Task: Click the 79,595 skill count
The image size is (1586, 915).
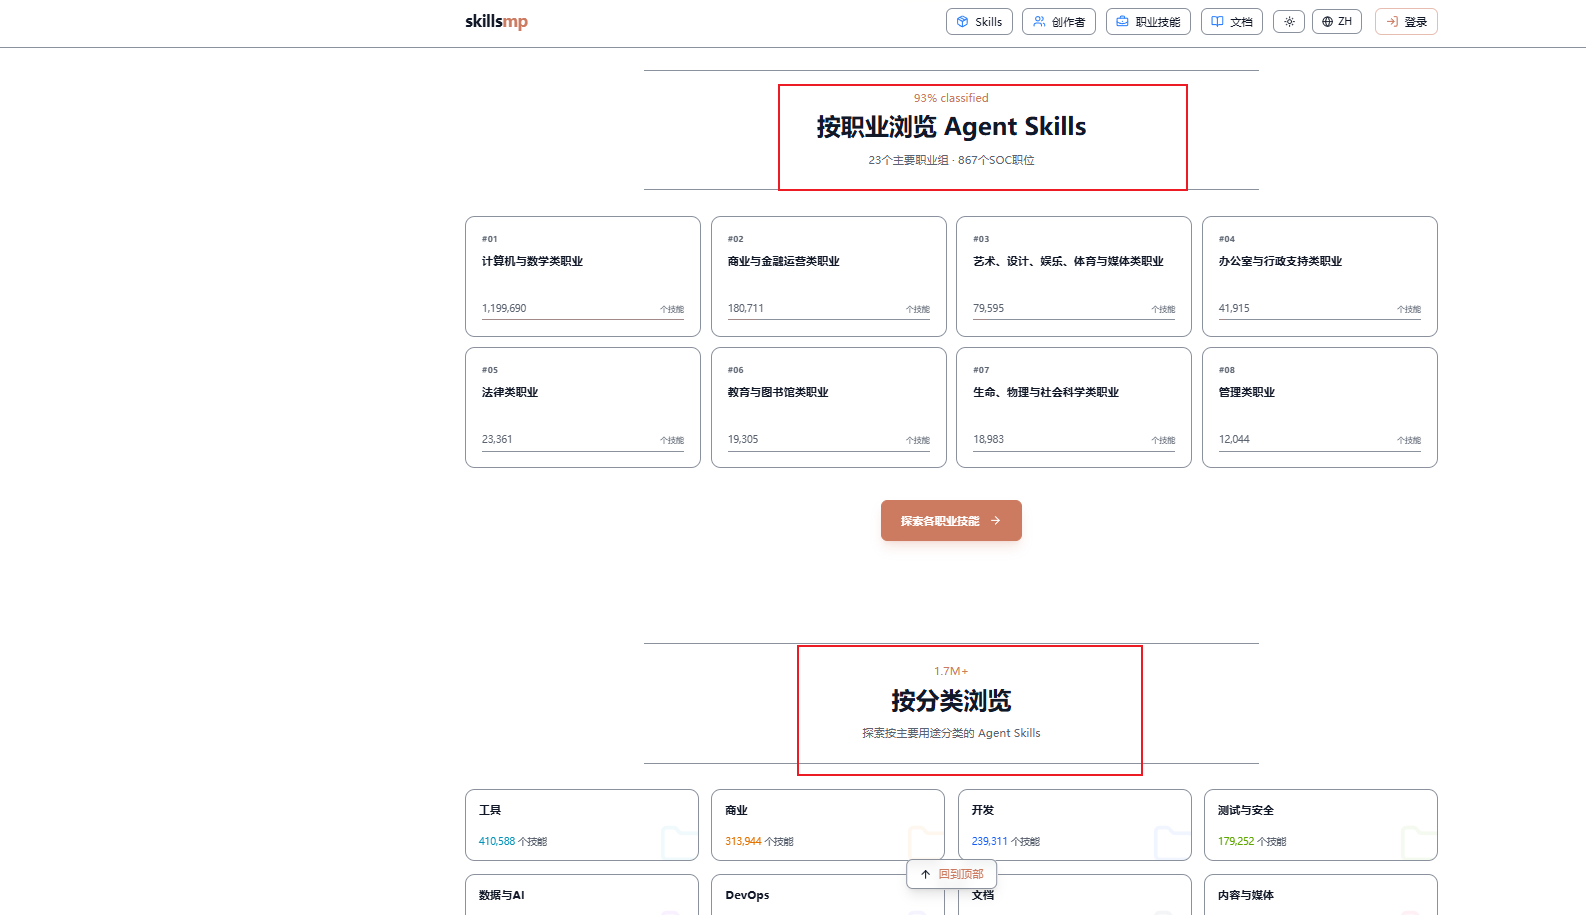Action: point(989,308)
